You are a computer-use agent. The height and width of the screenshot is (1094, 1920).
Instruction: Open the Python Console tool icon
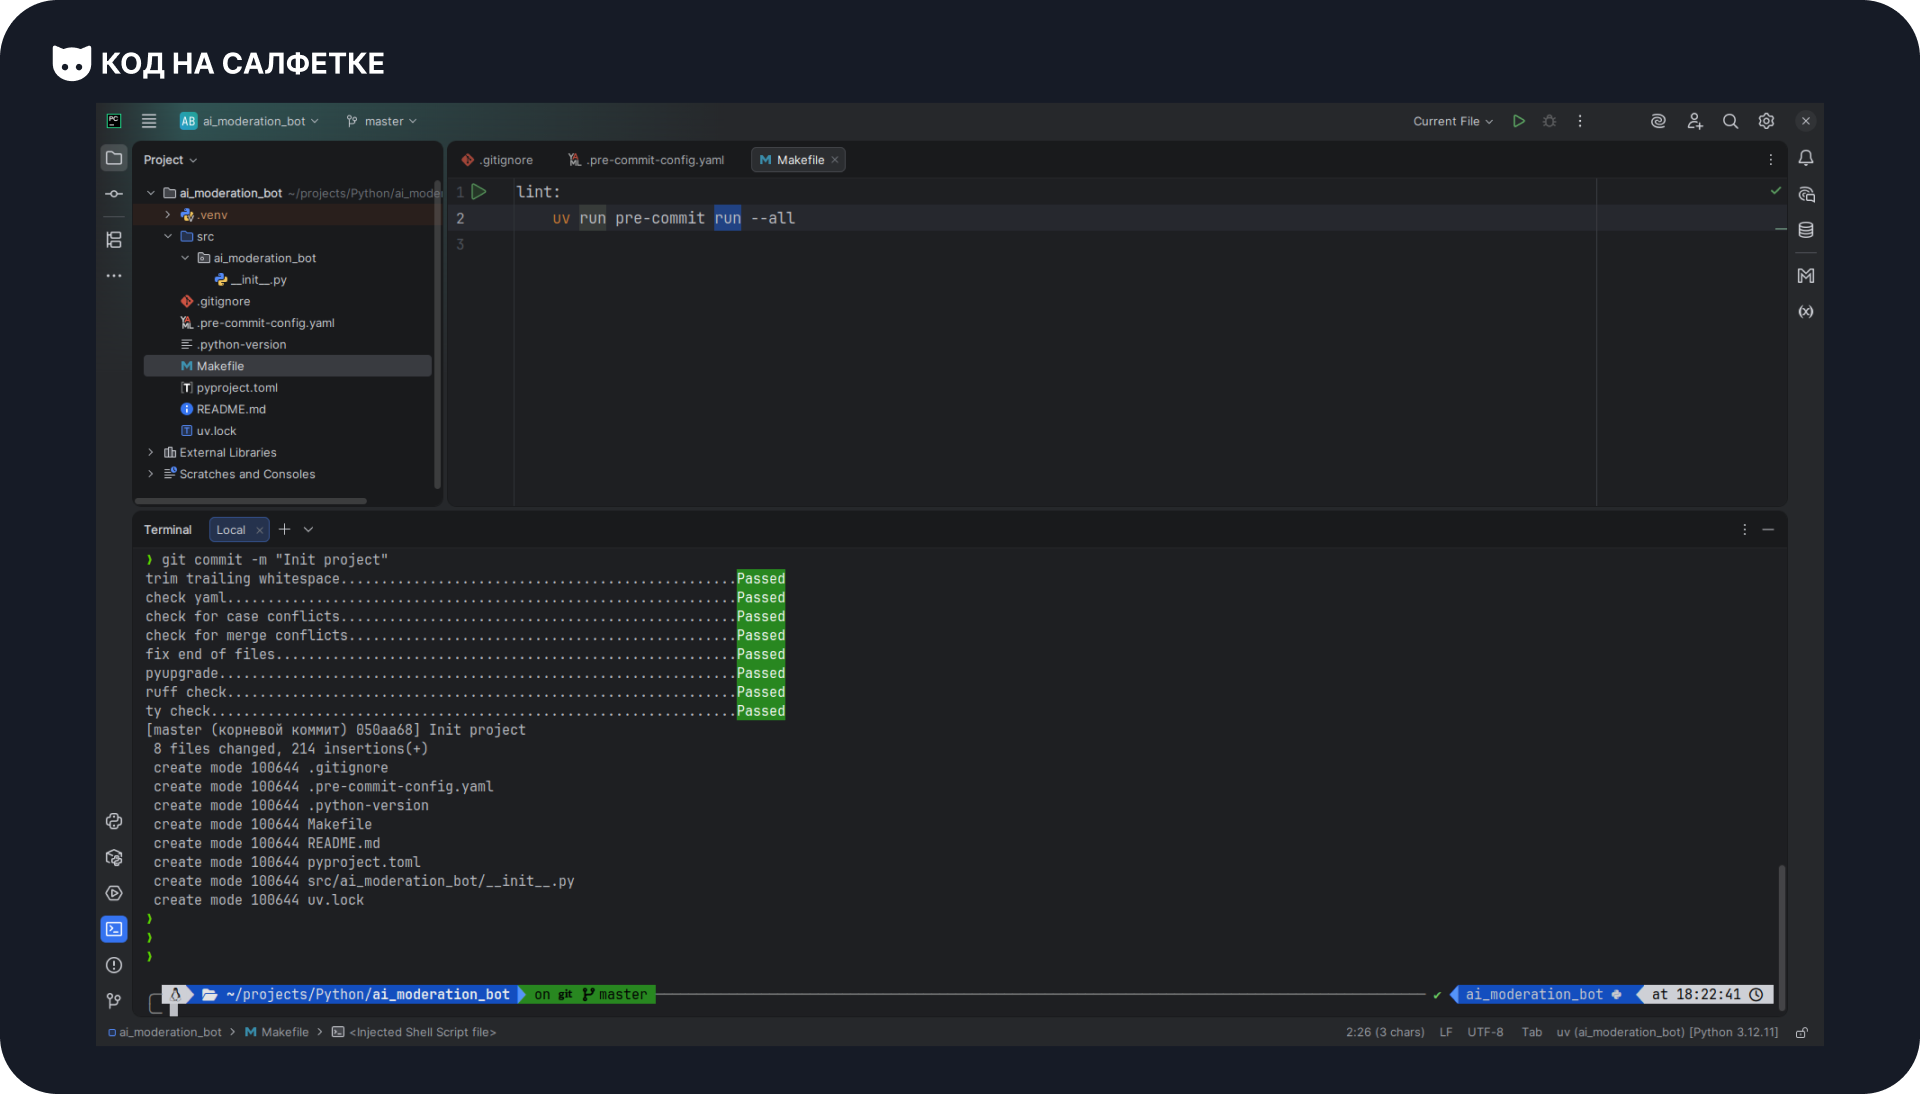click(x=114, y=821)
